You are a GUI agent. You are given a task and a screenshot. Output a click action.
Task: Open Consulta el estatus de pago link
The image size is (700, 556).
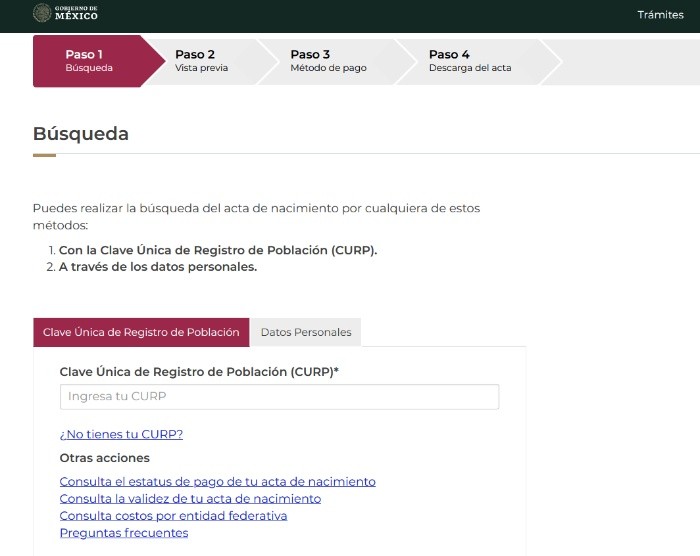[x=217, y=482]
